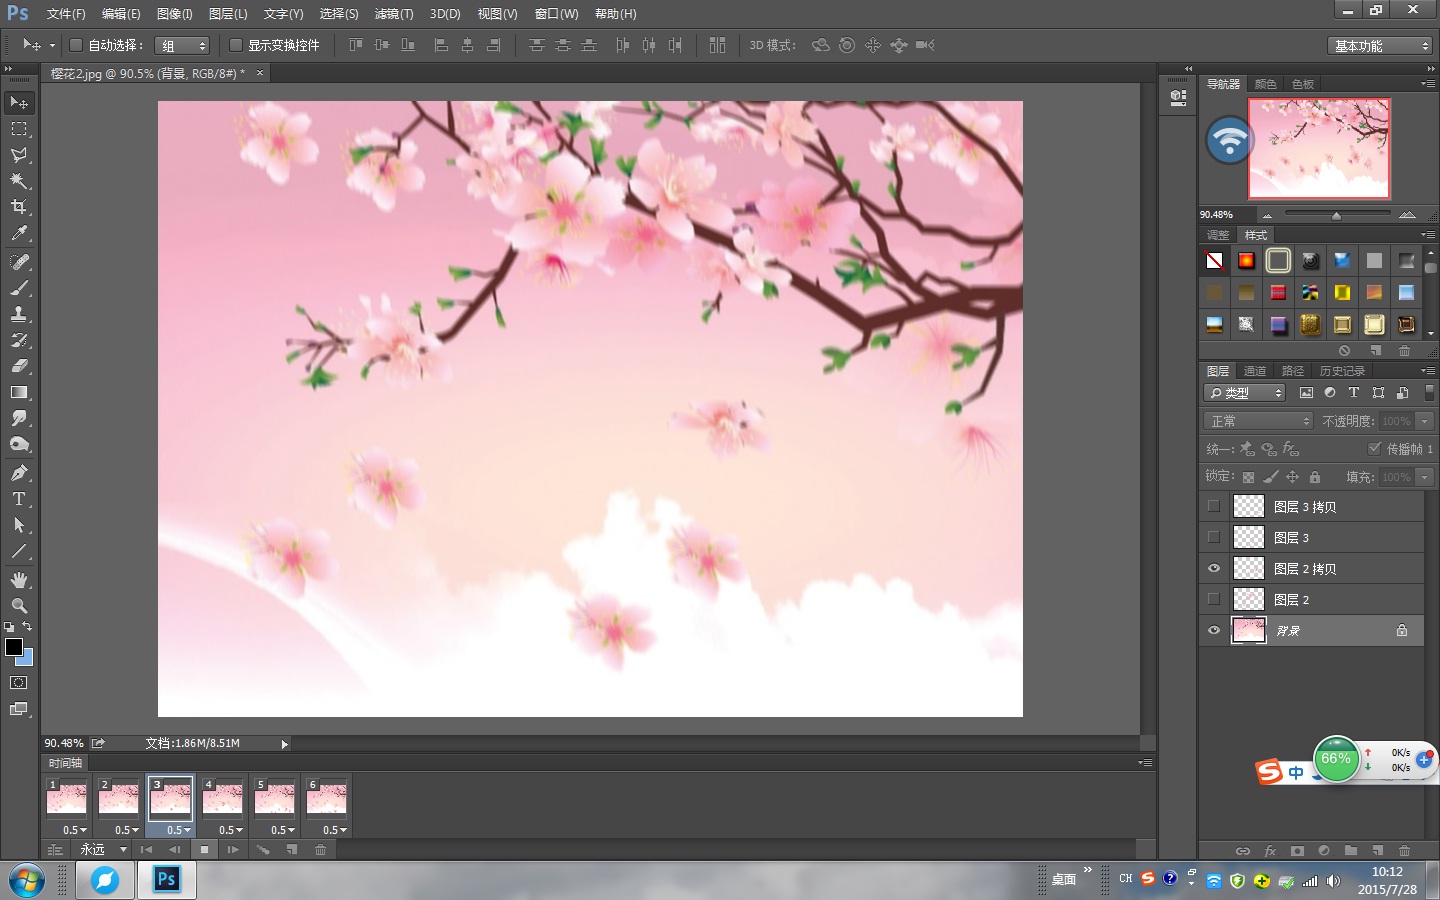Open the 永远 loop options dropdown
This screenshot has width=1440, height=900.
105,850
